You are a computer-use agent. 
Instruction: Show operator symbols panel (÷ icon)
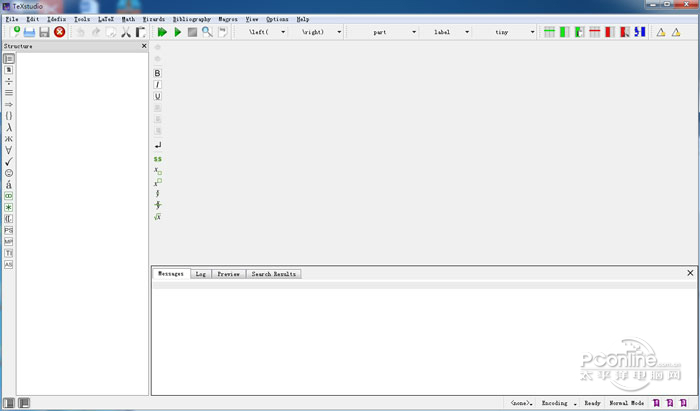point(8,82)
